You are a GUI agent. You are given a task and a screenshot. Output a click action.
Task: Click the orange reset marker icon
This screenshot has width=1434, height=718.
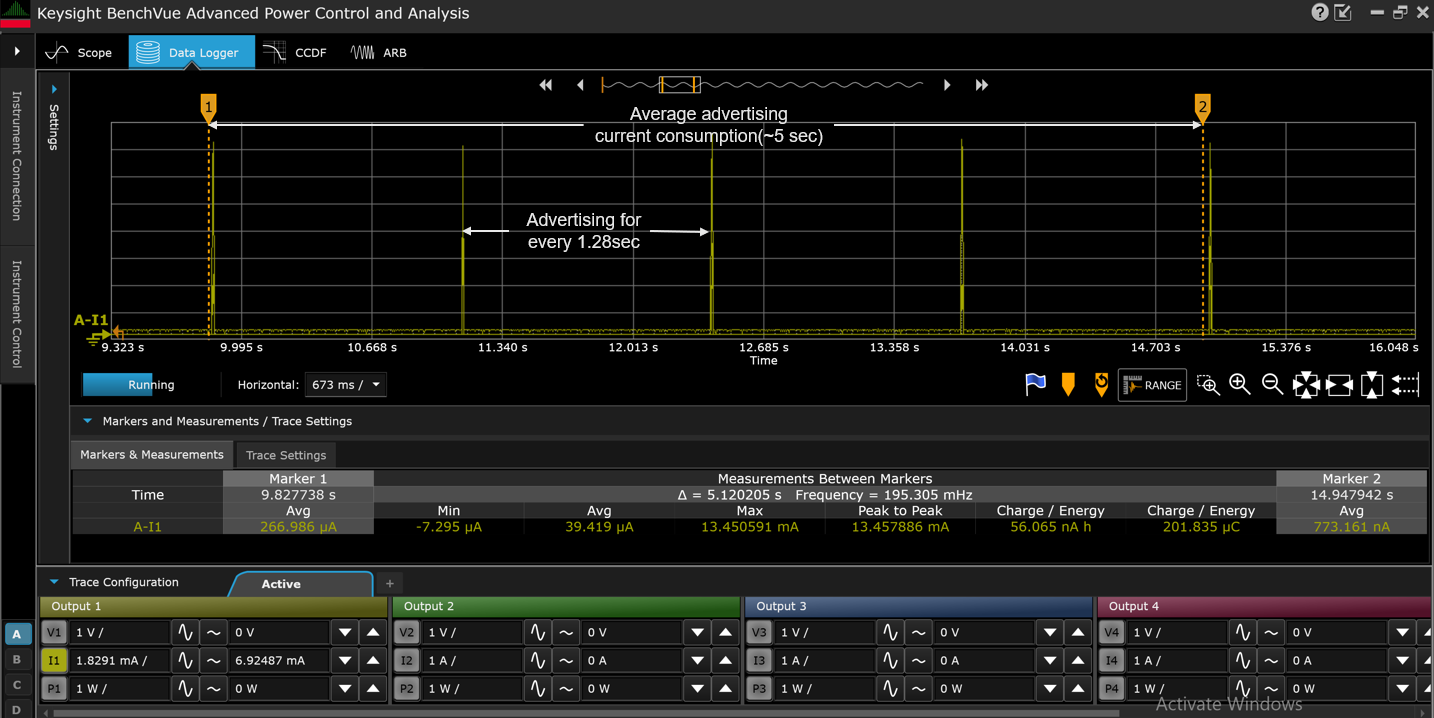point(1101,384)
